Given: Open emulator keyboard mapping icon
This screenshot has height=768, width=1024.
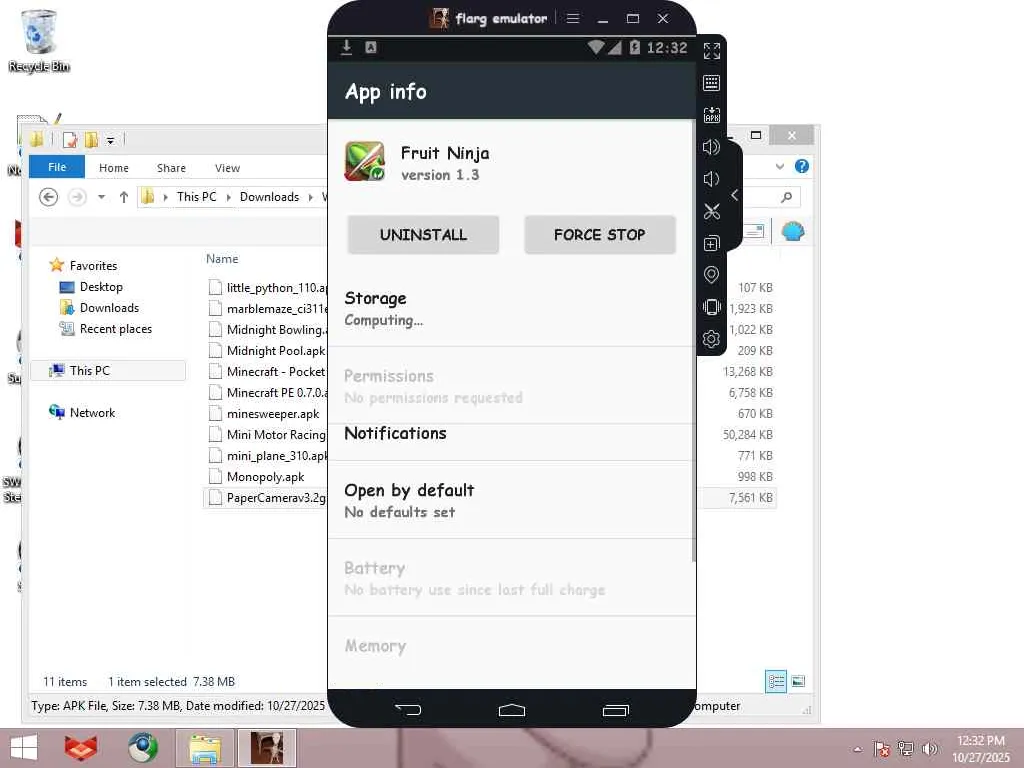Looking at the screenshot, I should tap(711, 83).
